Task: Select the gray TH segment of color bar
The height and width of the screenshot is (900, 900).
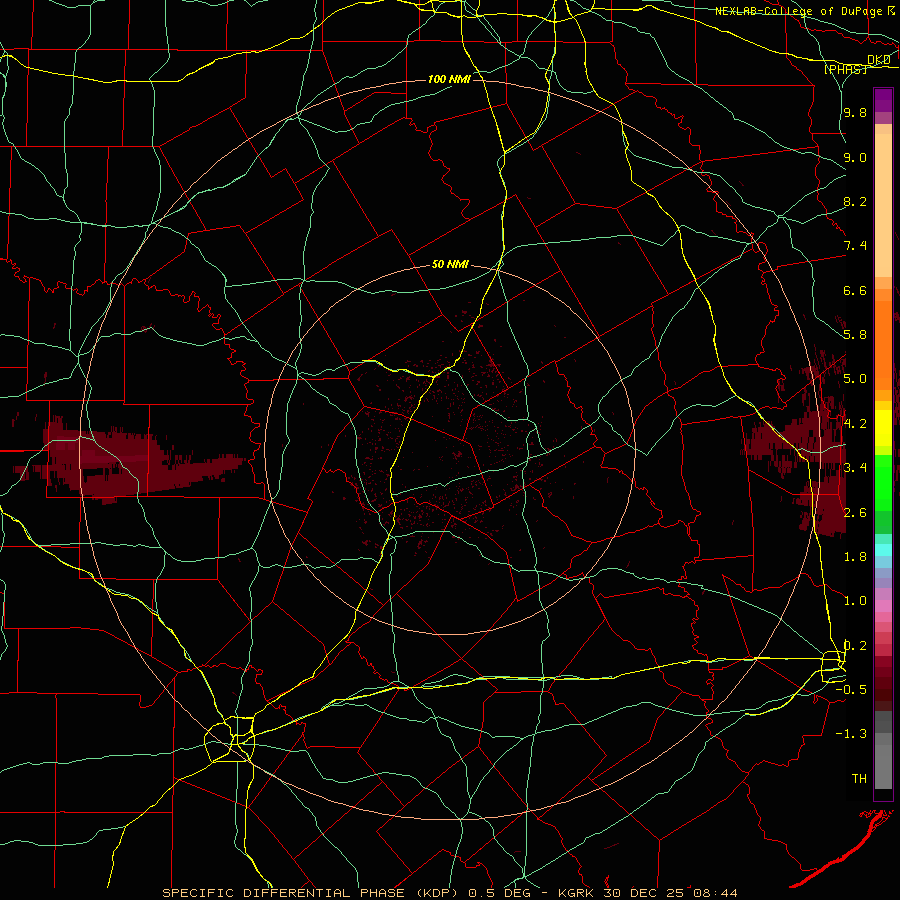Action: [x=883, y=767]
